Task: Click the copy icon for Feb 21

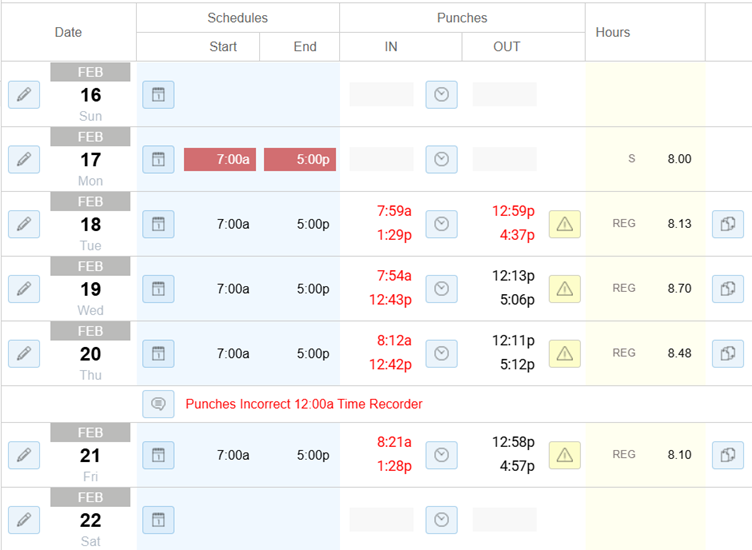Action: coord(728,455)
